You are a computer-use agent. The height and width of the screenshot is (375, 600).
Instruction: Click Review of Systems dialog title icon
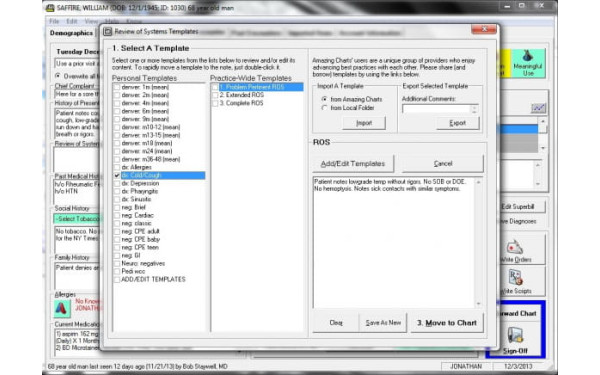click(x=108, y=31)
